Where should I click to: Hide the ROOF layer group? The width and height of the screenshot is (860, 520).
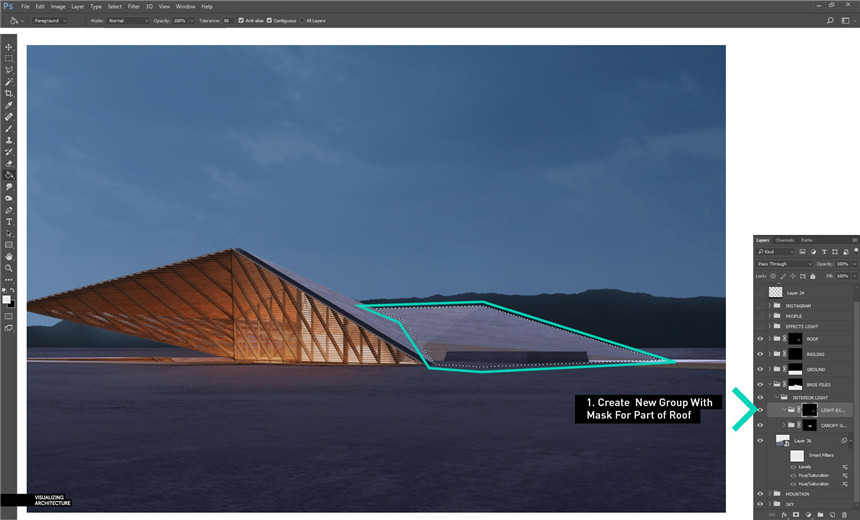pos(760,339)
